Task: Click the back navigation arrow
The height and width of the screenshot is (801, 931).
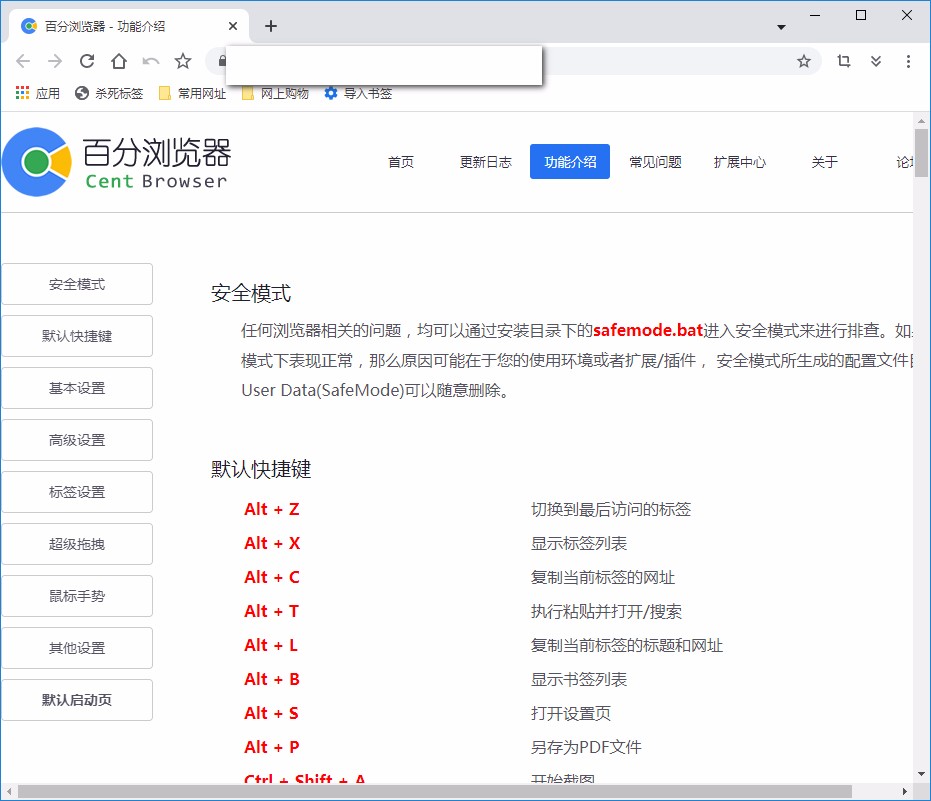Action: (23, 61)
